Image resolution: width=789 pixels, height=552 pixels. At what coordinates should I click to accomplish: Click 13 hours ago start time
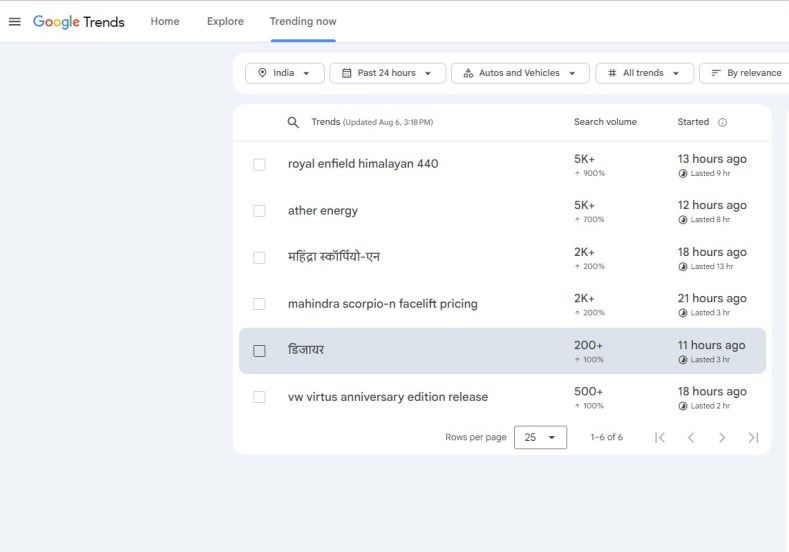[x=712, y=159]
